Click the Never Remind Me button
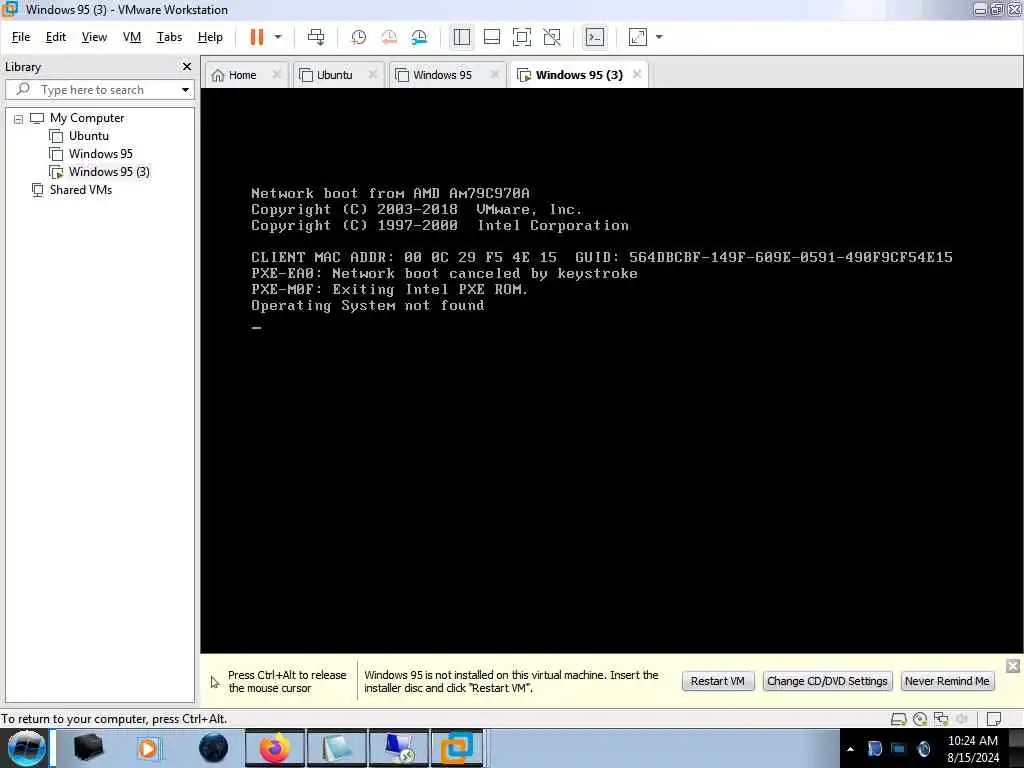Viewport: 1024px width, 768px height. pos(947,681)
